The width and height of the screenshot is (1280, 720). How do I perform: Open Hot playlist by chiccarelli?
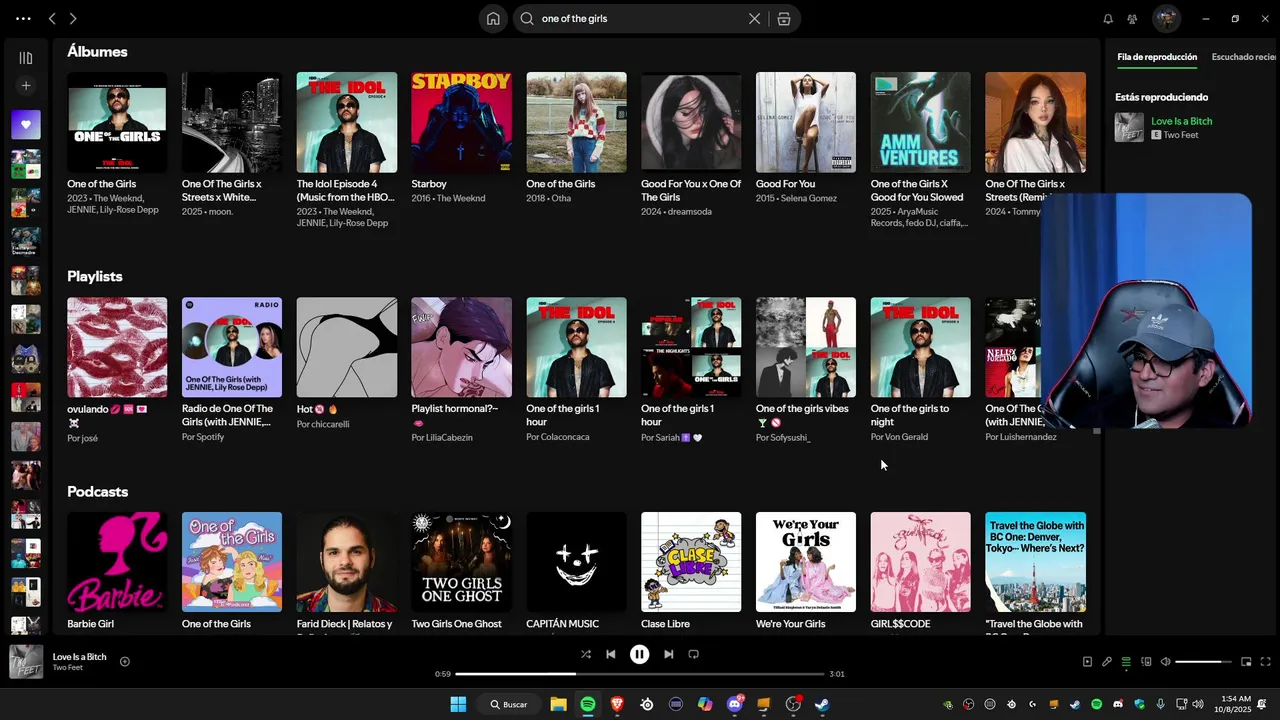[346, 347]
